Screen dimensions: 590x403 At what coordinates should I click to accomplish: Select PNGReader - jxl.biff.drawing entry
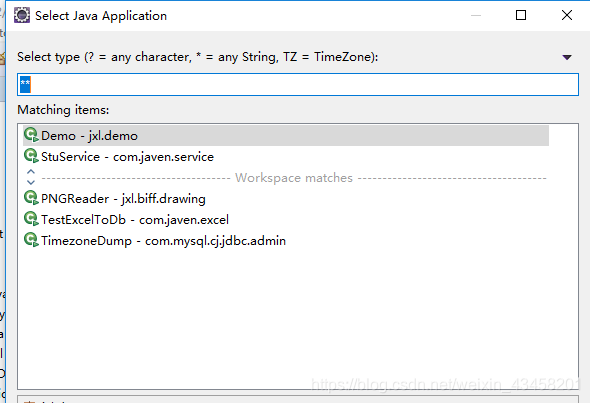[x=286, y=198]
